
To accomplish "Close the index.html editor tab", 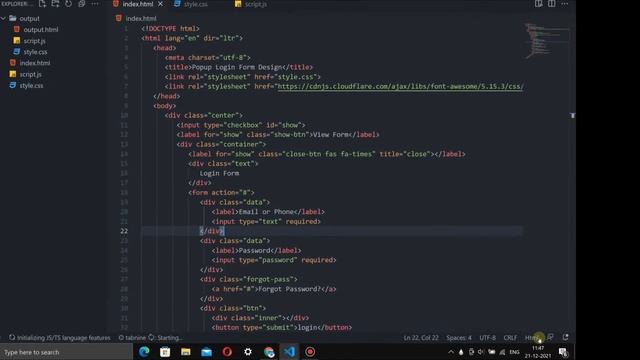I will point(160,4).
